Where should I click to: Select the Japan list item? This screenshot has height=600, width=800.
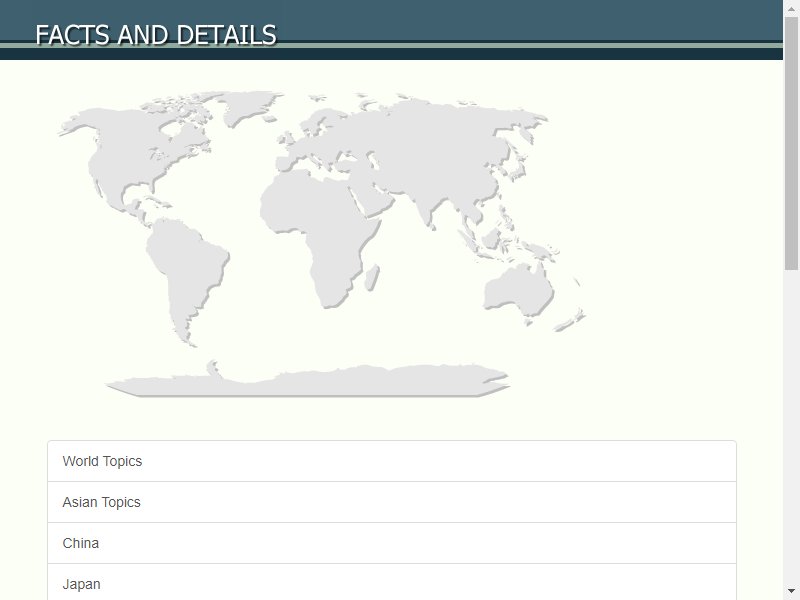coord(392,582)
